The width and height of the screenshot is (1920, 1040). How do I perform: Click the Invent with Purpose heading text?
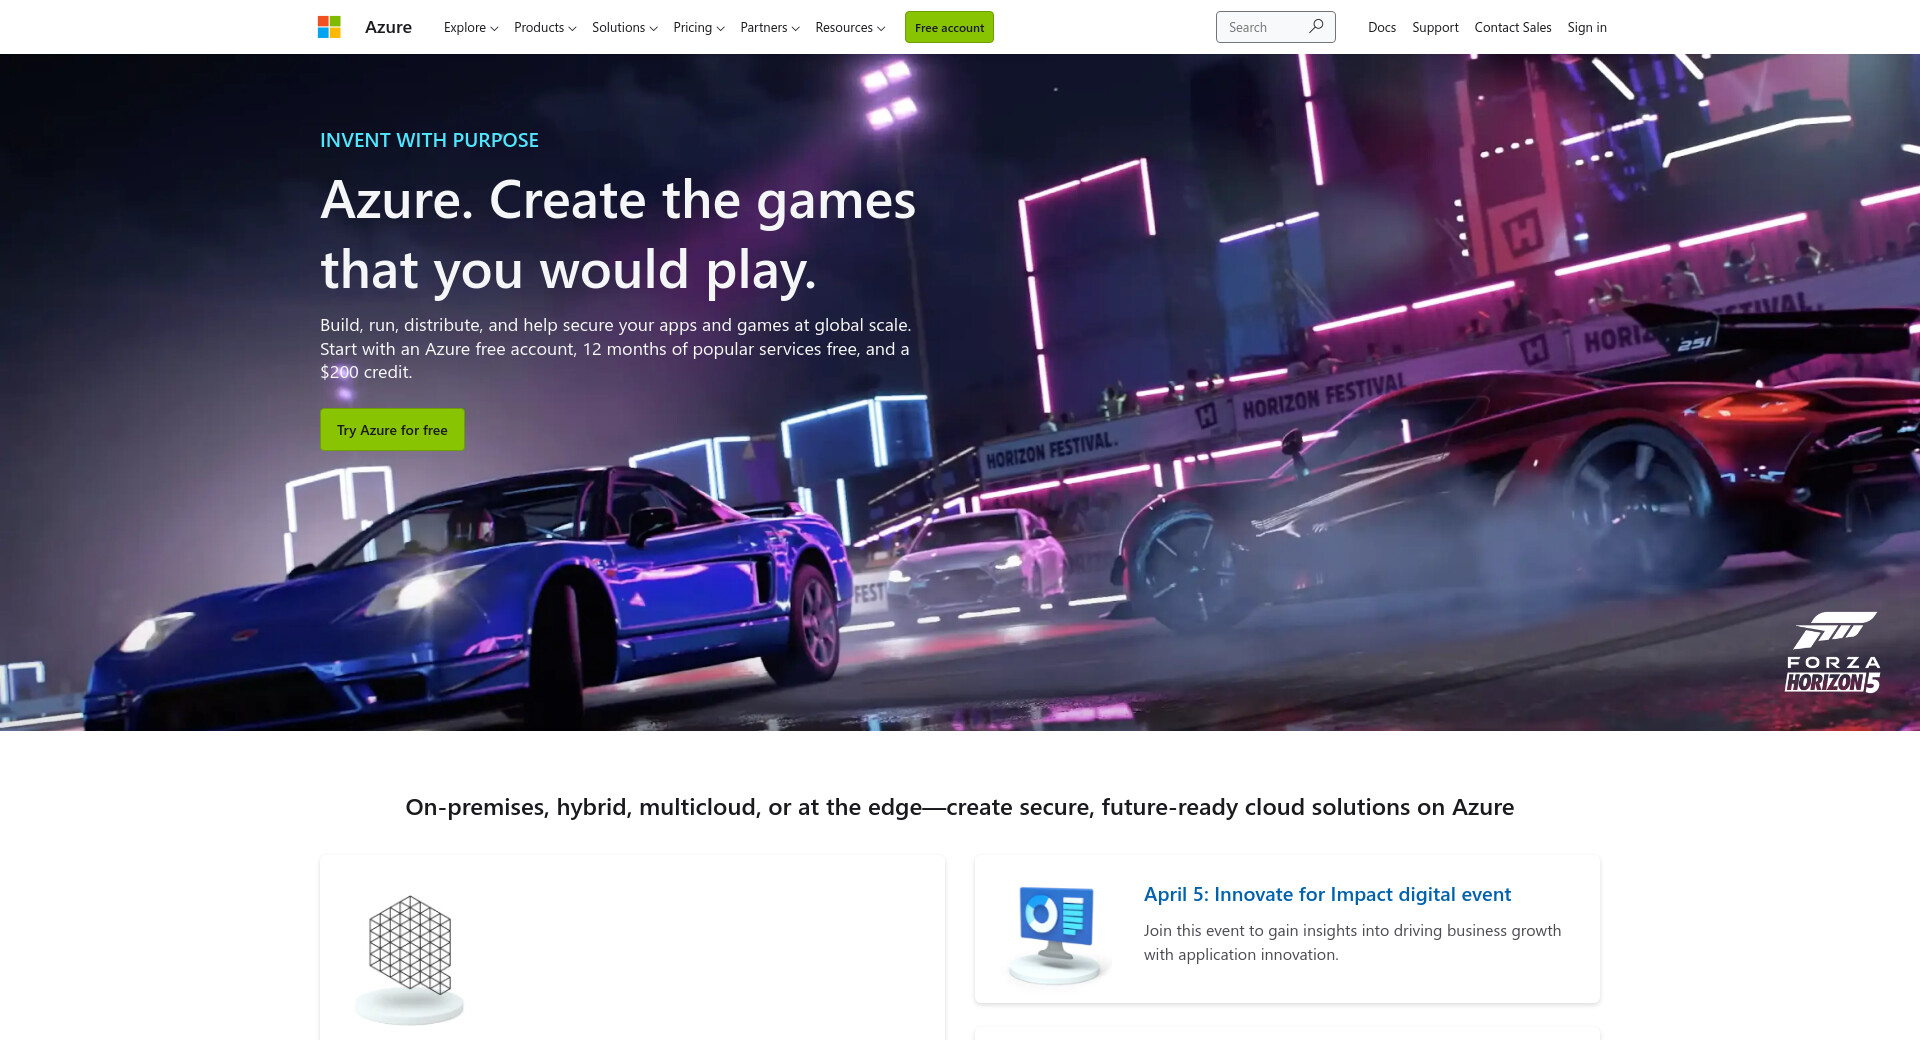(x=429, y=140)
